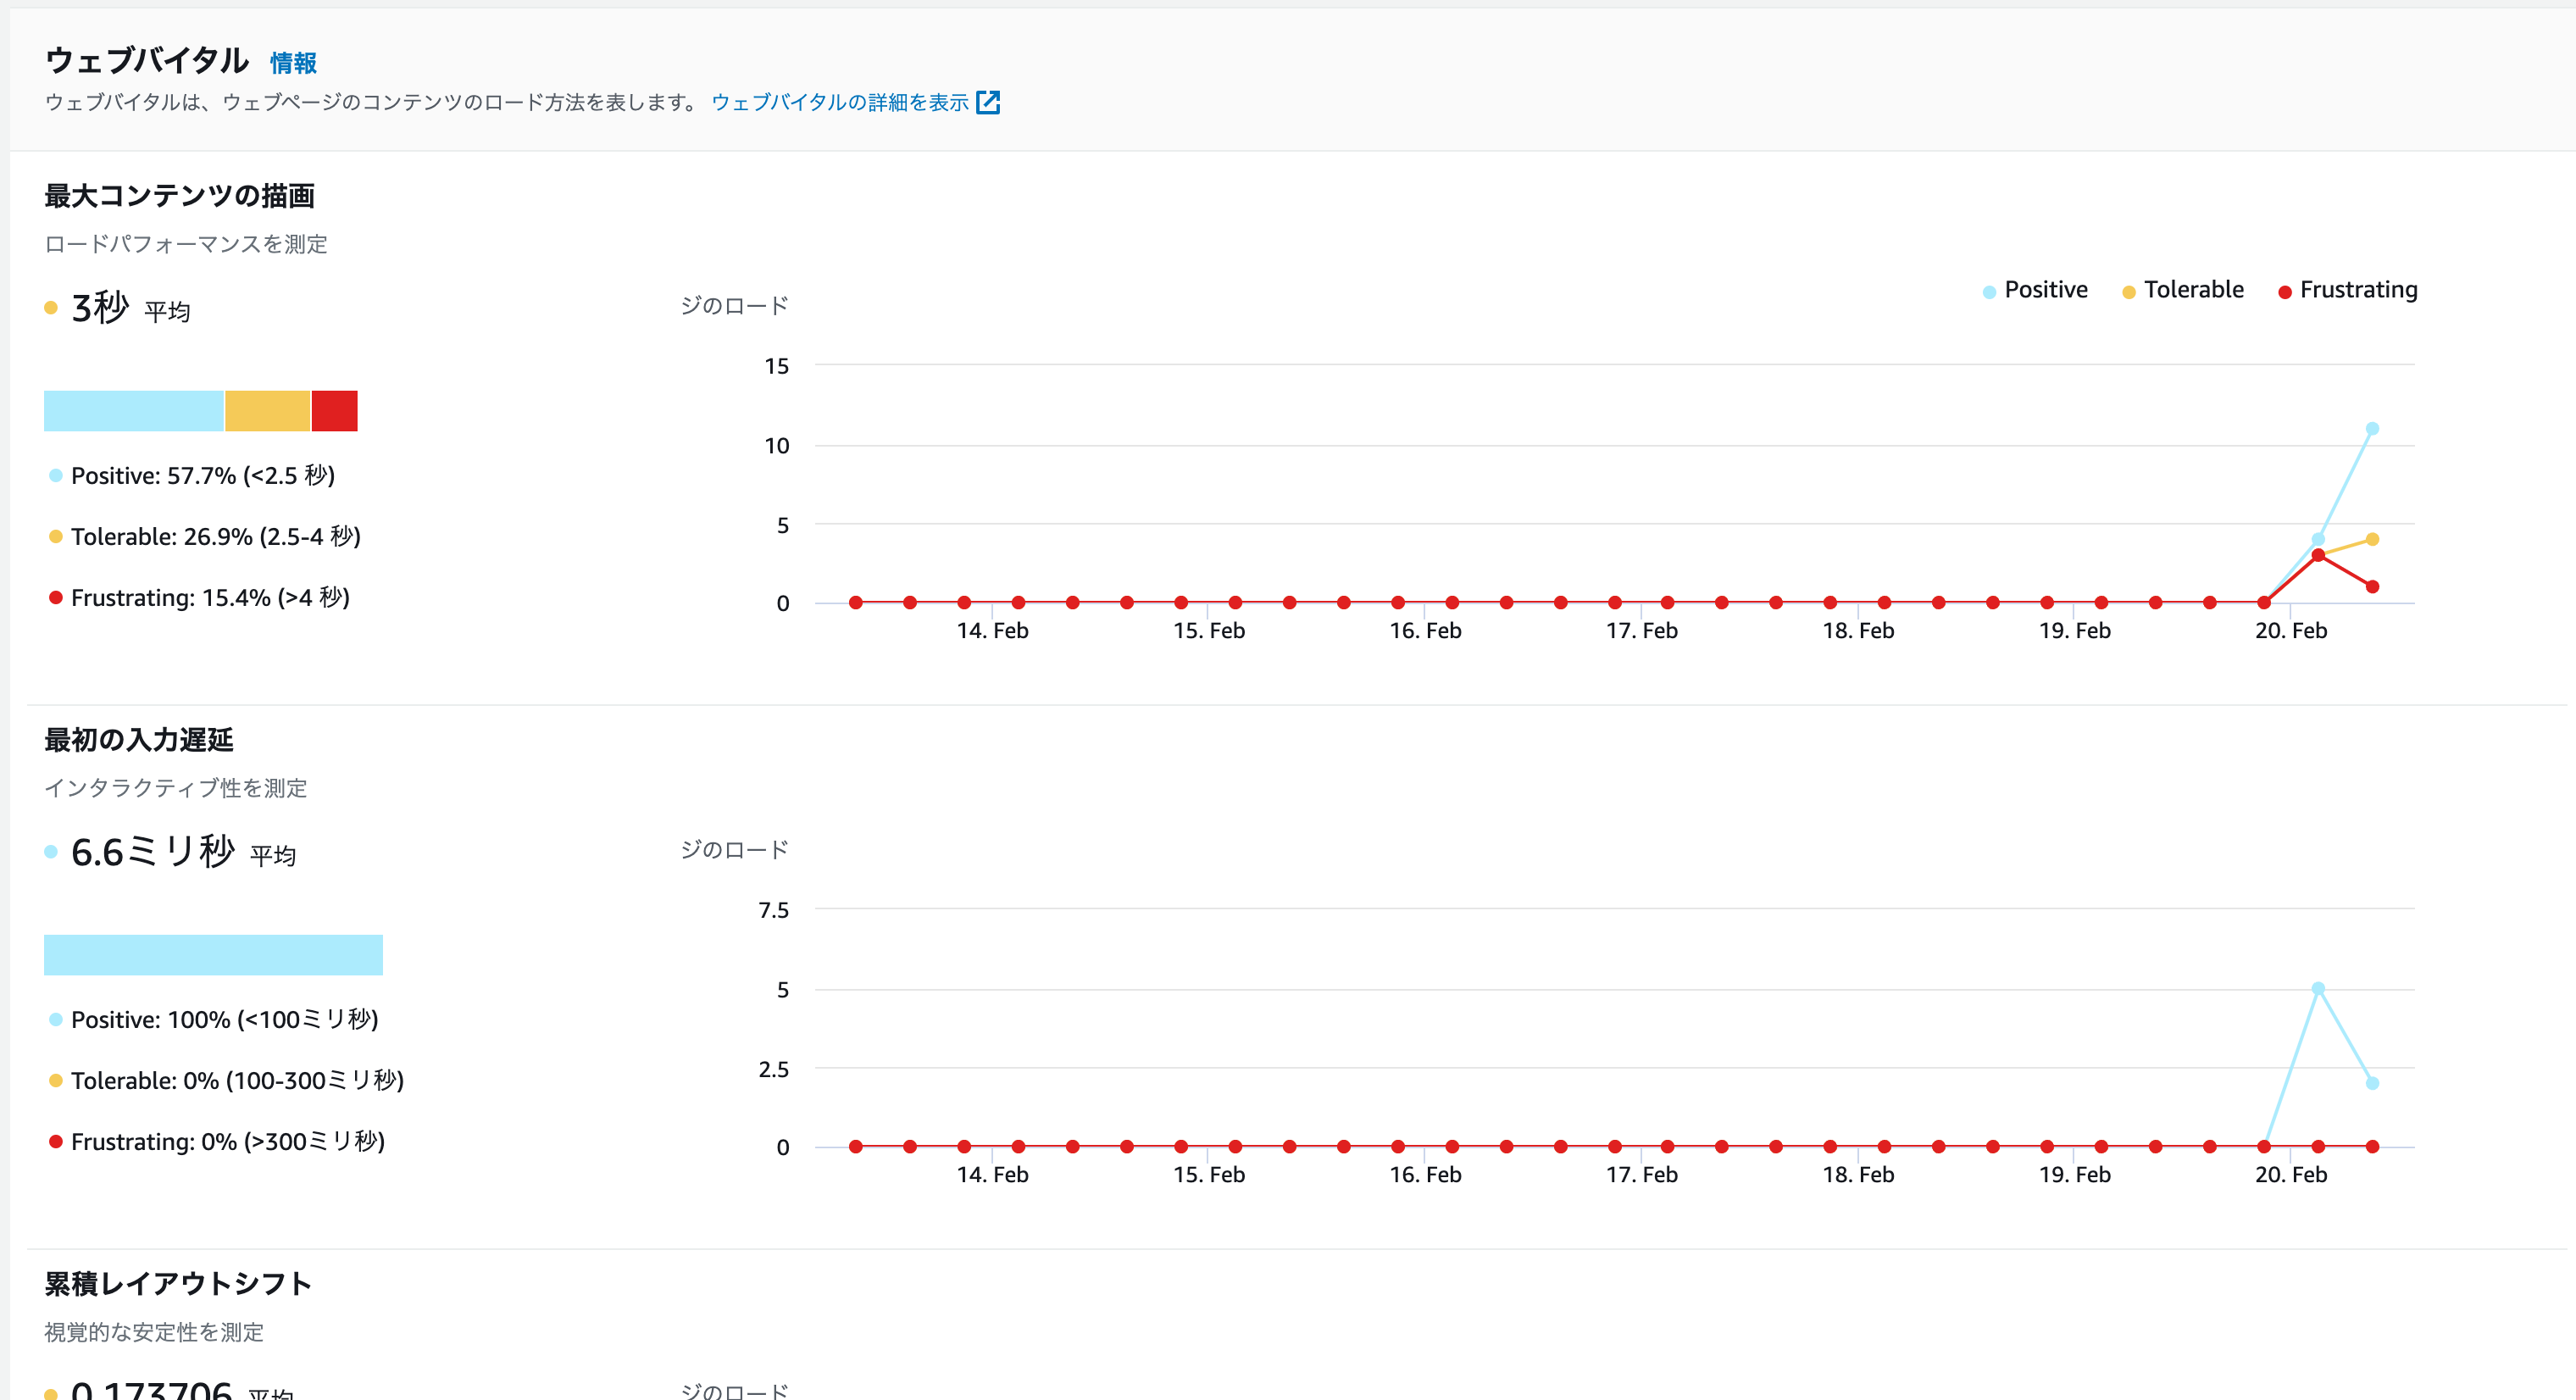Select the last red Frustrating point in LCP chart

[2372, 587]
